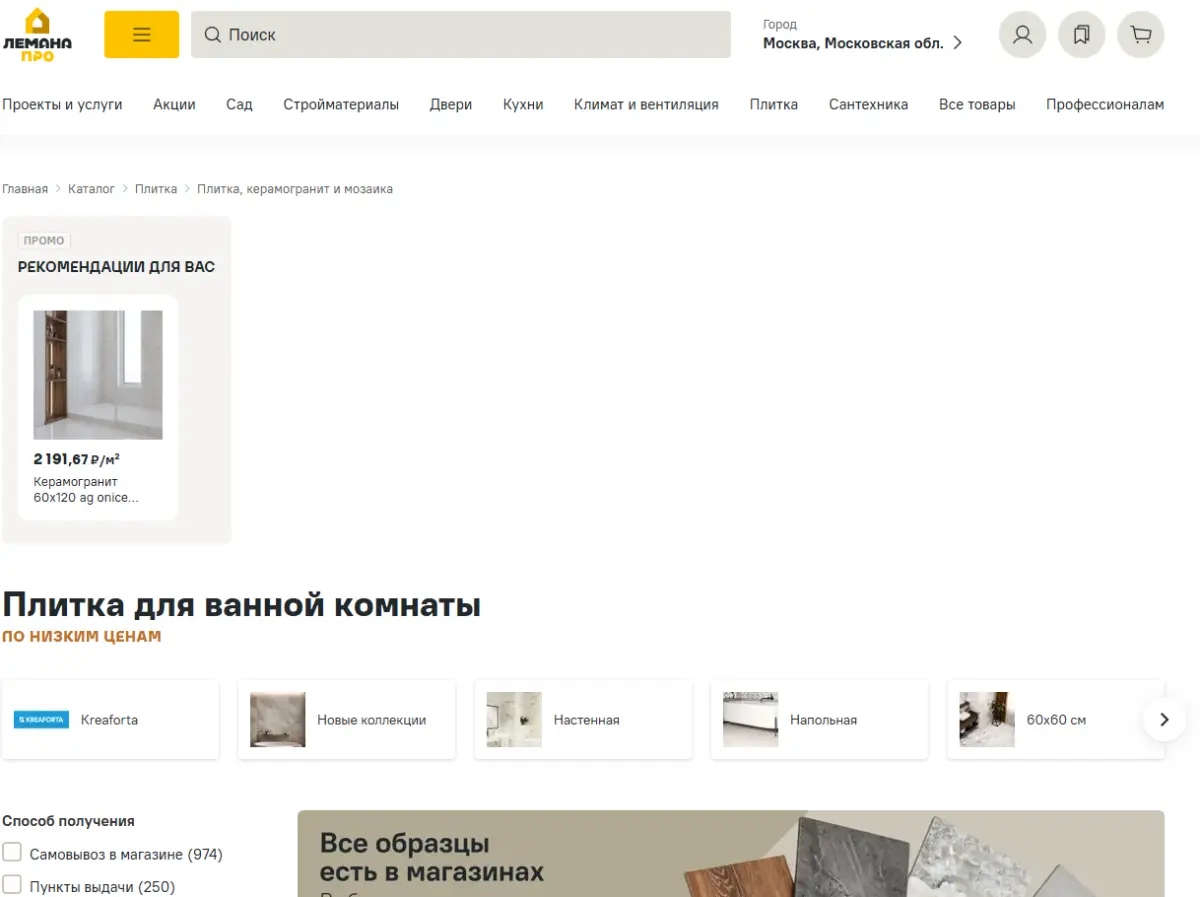Select Новые коллекции category card

click(347, 720)
